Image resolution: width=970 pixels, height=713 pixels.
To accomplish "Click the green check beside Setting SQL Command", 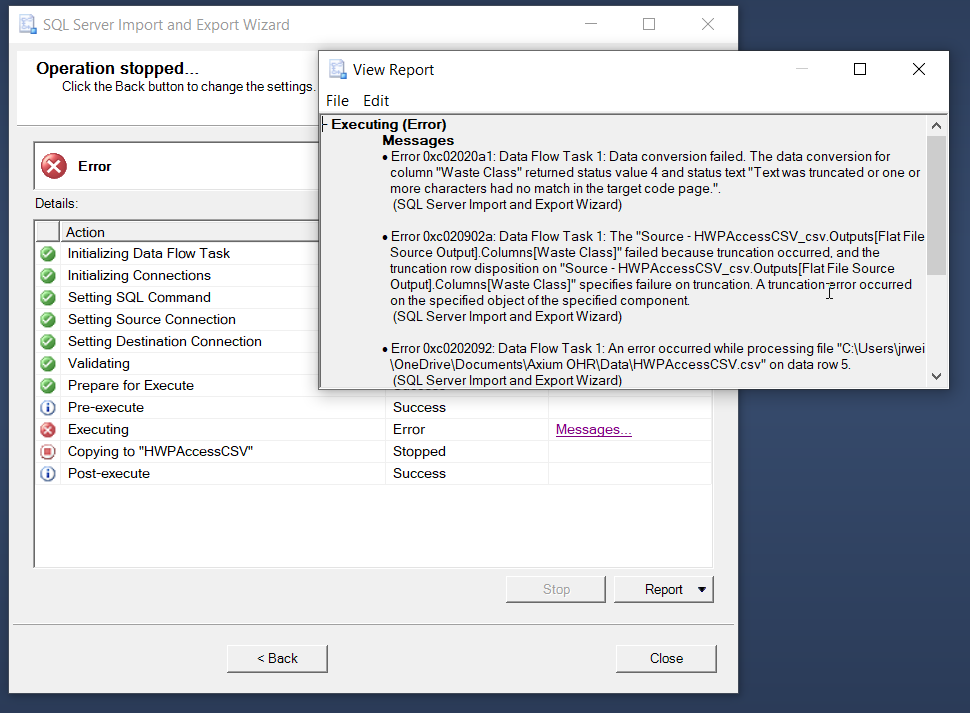I will [x=48, y=297].
